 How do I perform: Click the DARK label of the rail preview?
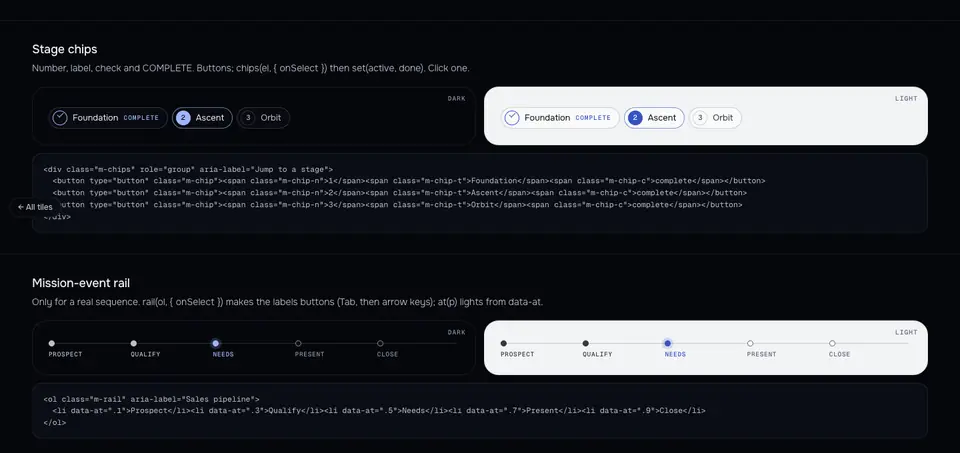pyautogui.click(x=456, y=332)
